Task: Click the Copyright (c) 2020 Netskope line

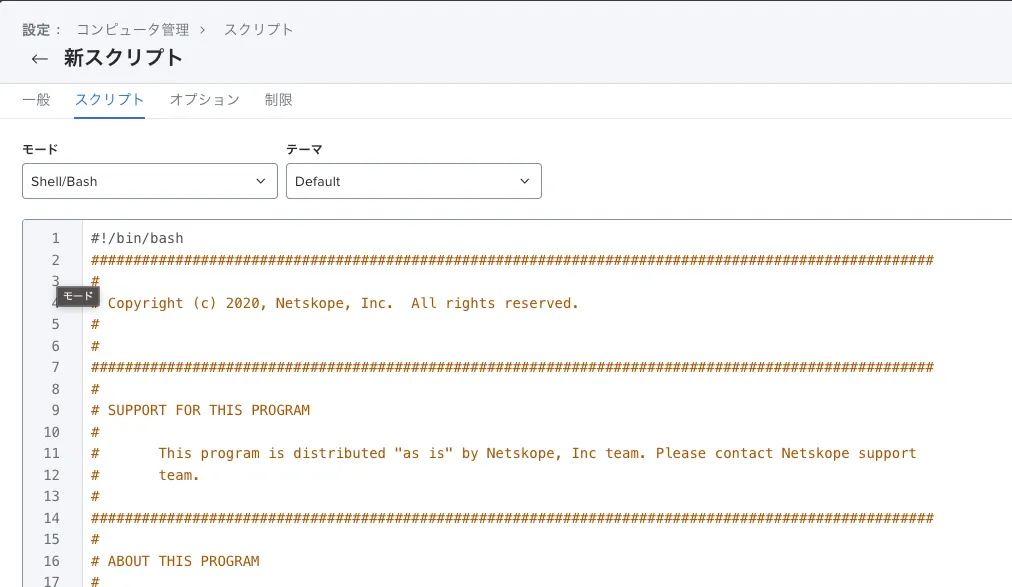Action: point(343,303)
